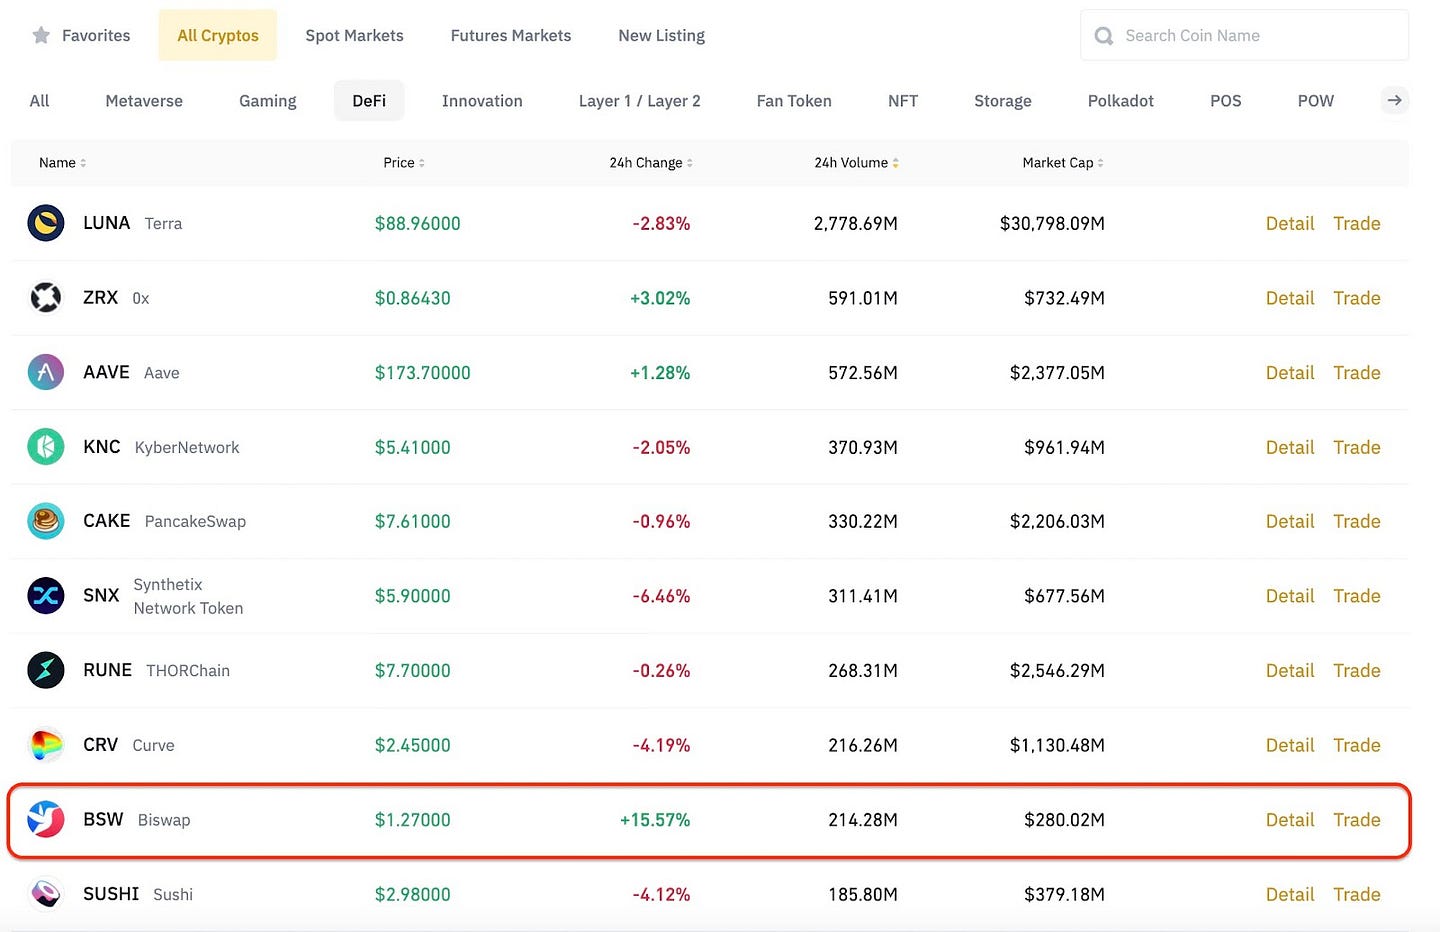The image size is (1440, 932).
Task: Sort table by 24h Change column
Action: [x=651, y=163]
